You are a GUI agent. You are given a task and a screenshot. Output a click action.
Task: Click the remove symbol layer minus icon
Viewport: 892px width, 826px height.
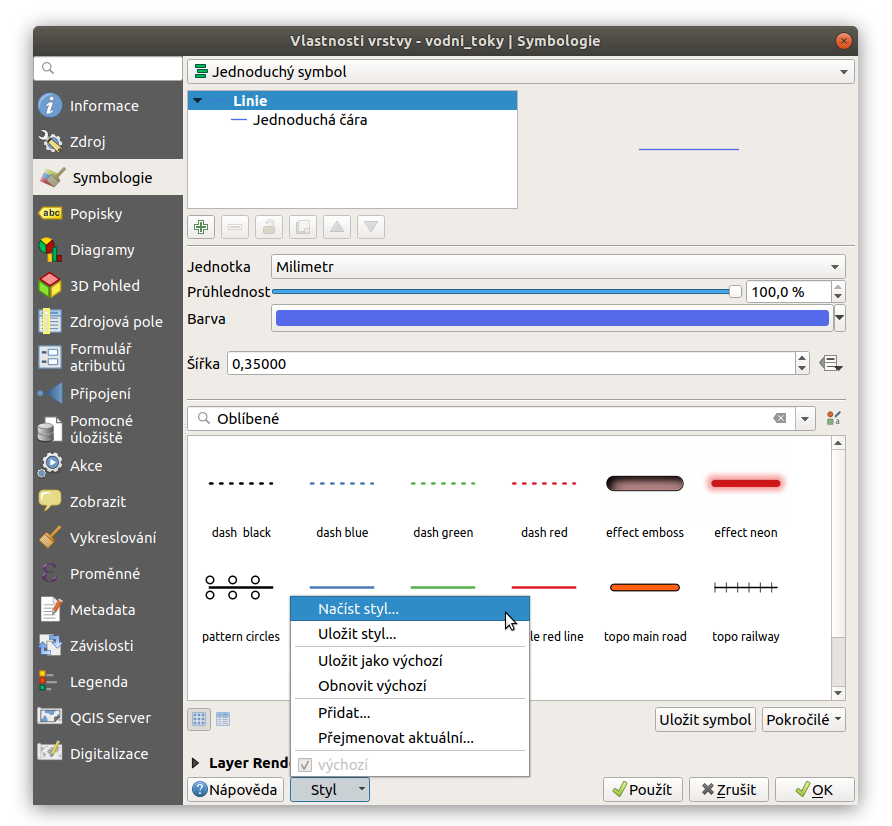click(x=235, y=227)
